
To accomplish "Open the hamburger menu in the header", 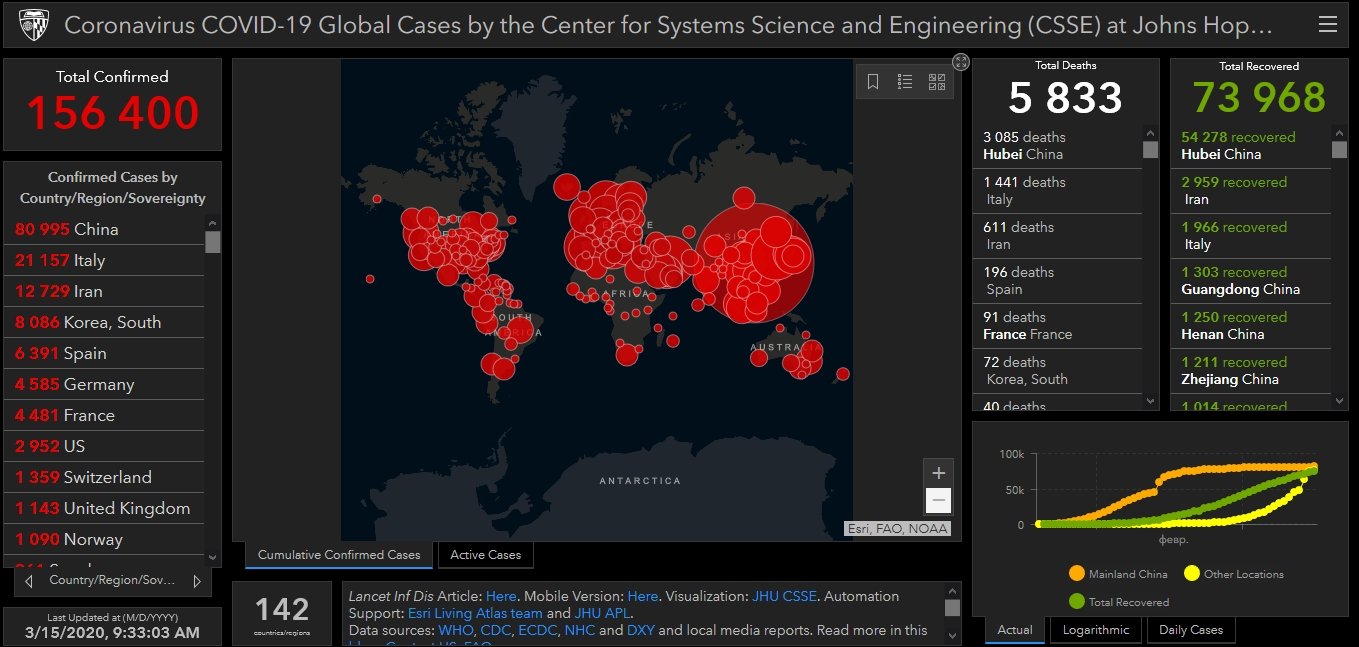I will pos(1327,25).
